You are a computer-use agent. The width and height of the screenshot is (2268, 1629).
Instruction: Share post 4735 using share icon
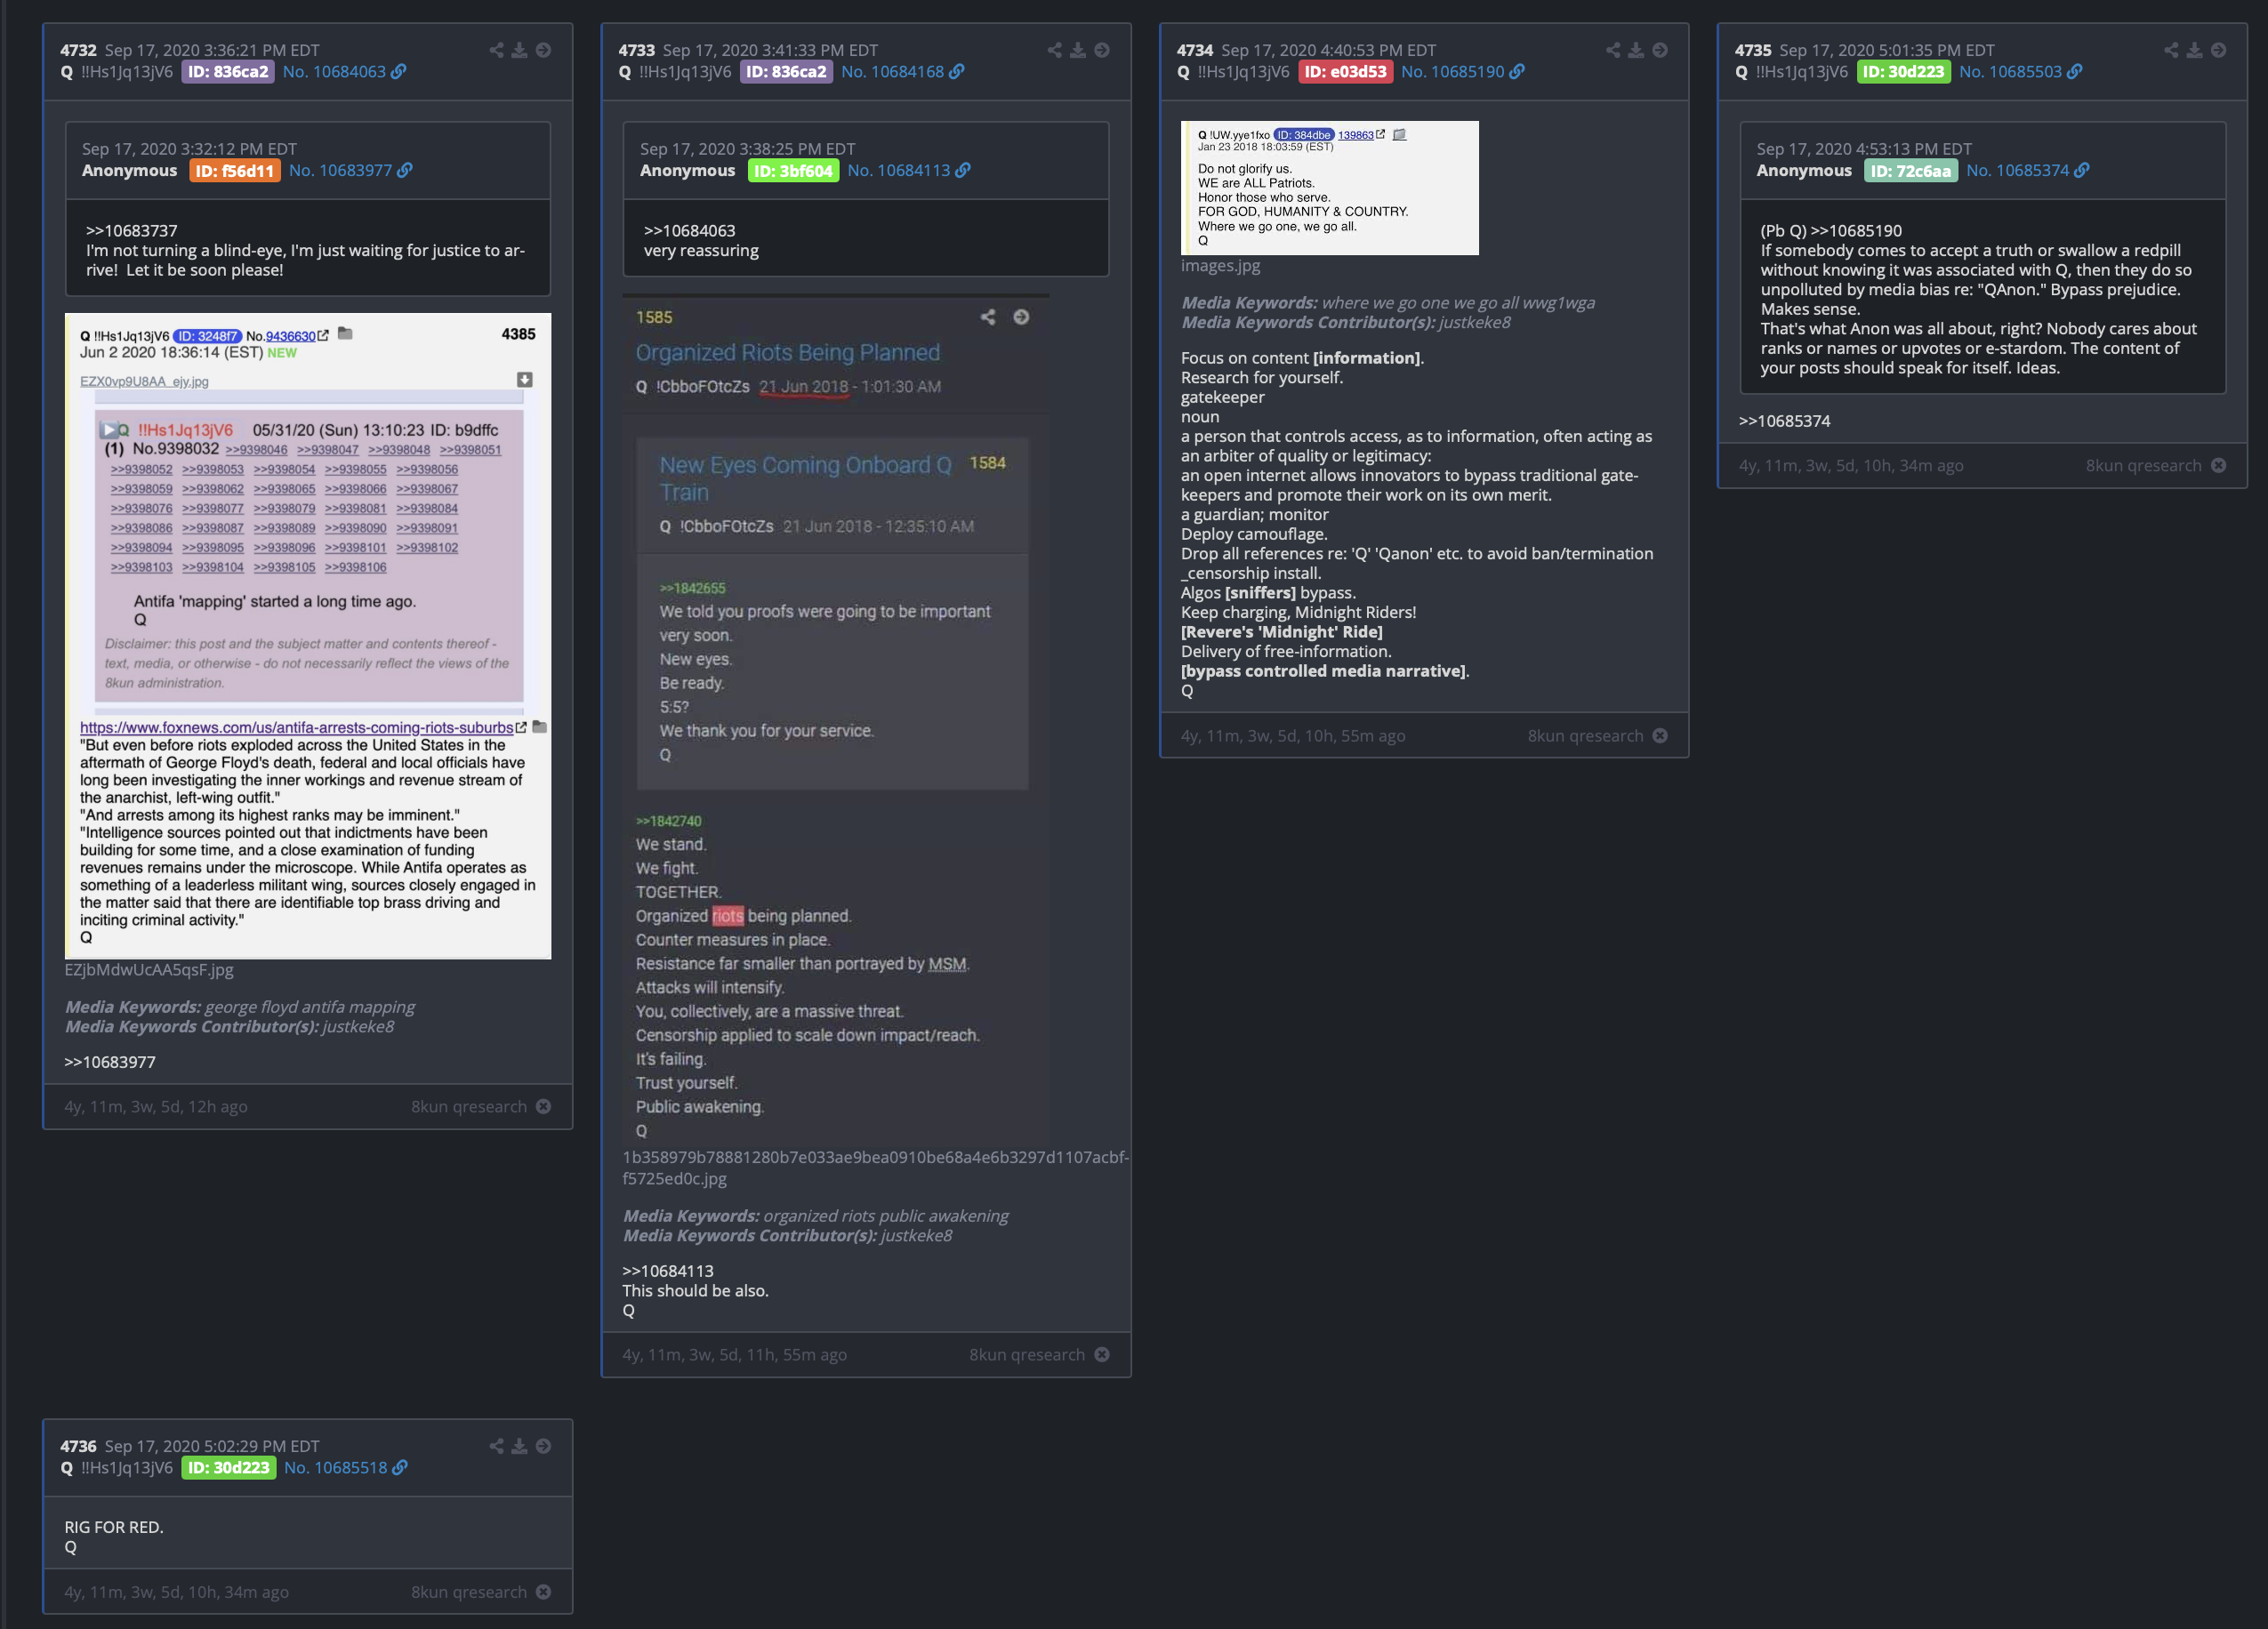(x=2171, y=50)
